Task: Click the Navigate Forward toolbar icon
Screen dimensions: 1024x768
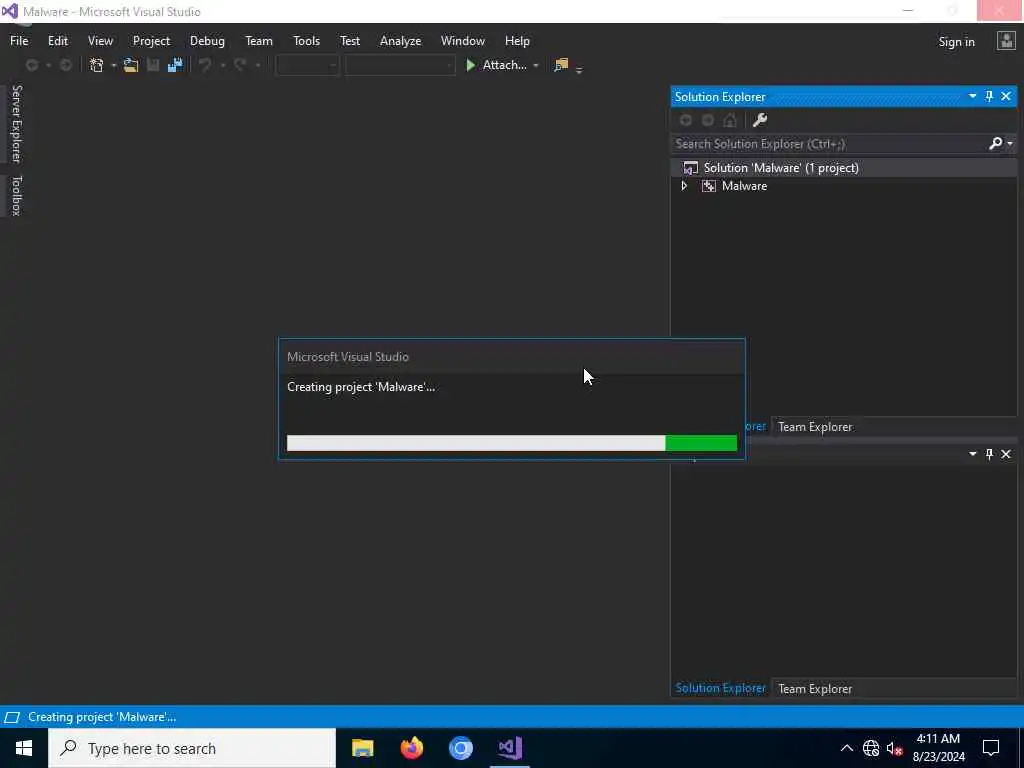Action: 66,65
